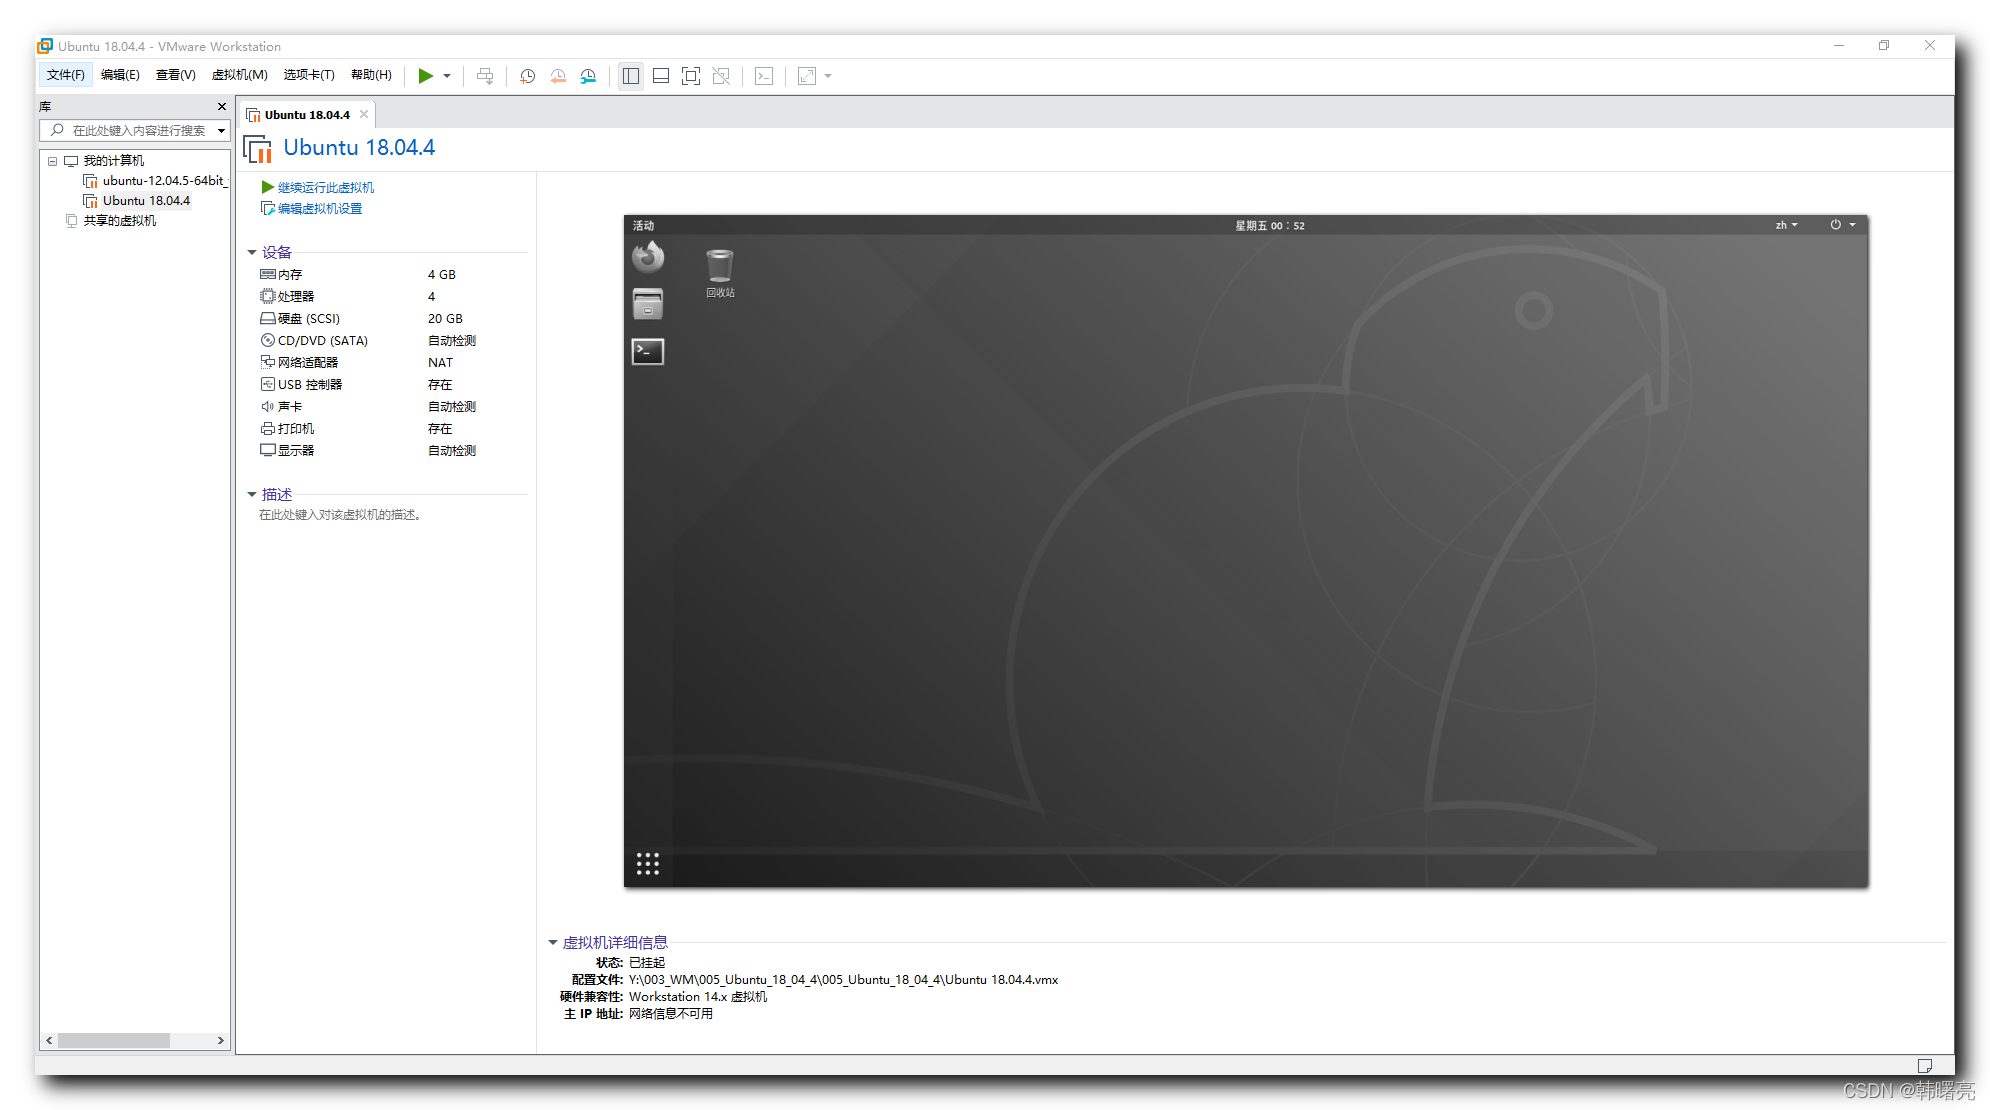Open the 选项卡(T) menu
Image resolution: width=1990 pixels, height=1110 pixels.
309,75
